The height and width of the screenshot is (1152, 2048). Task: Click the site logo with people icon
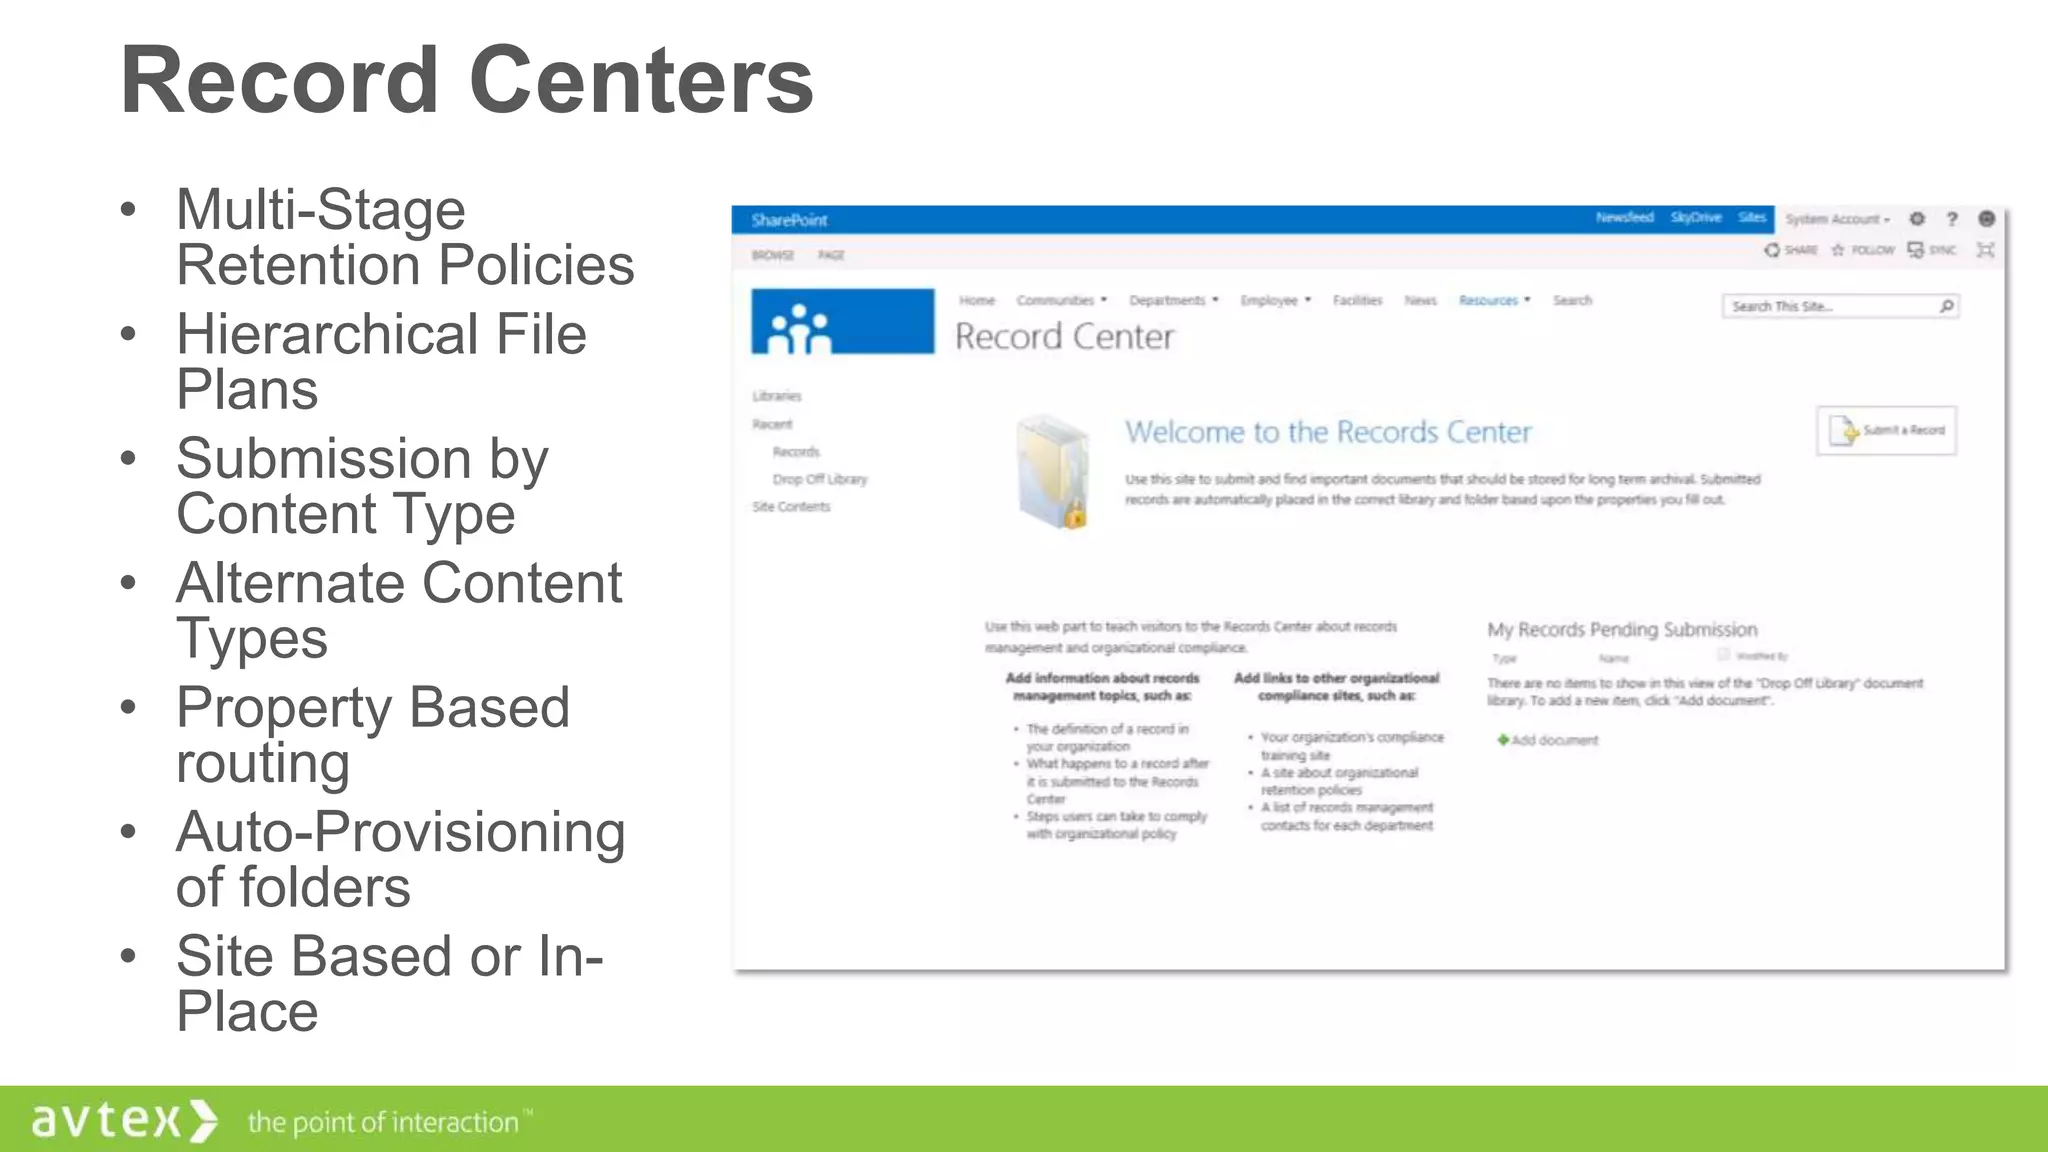point(842,321)
